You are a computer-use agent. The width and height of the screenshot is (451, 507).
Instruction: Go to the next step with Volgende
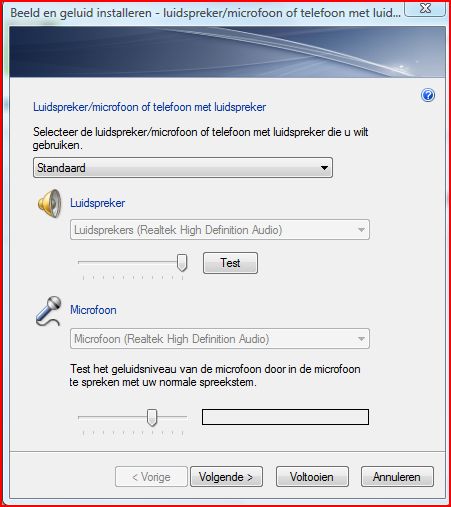point(226,477)
